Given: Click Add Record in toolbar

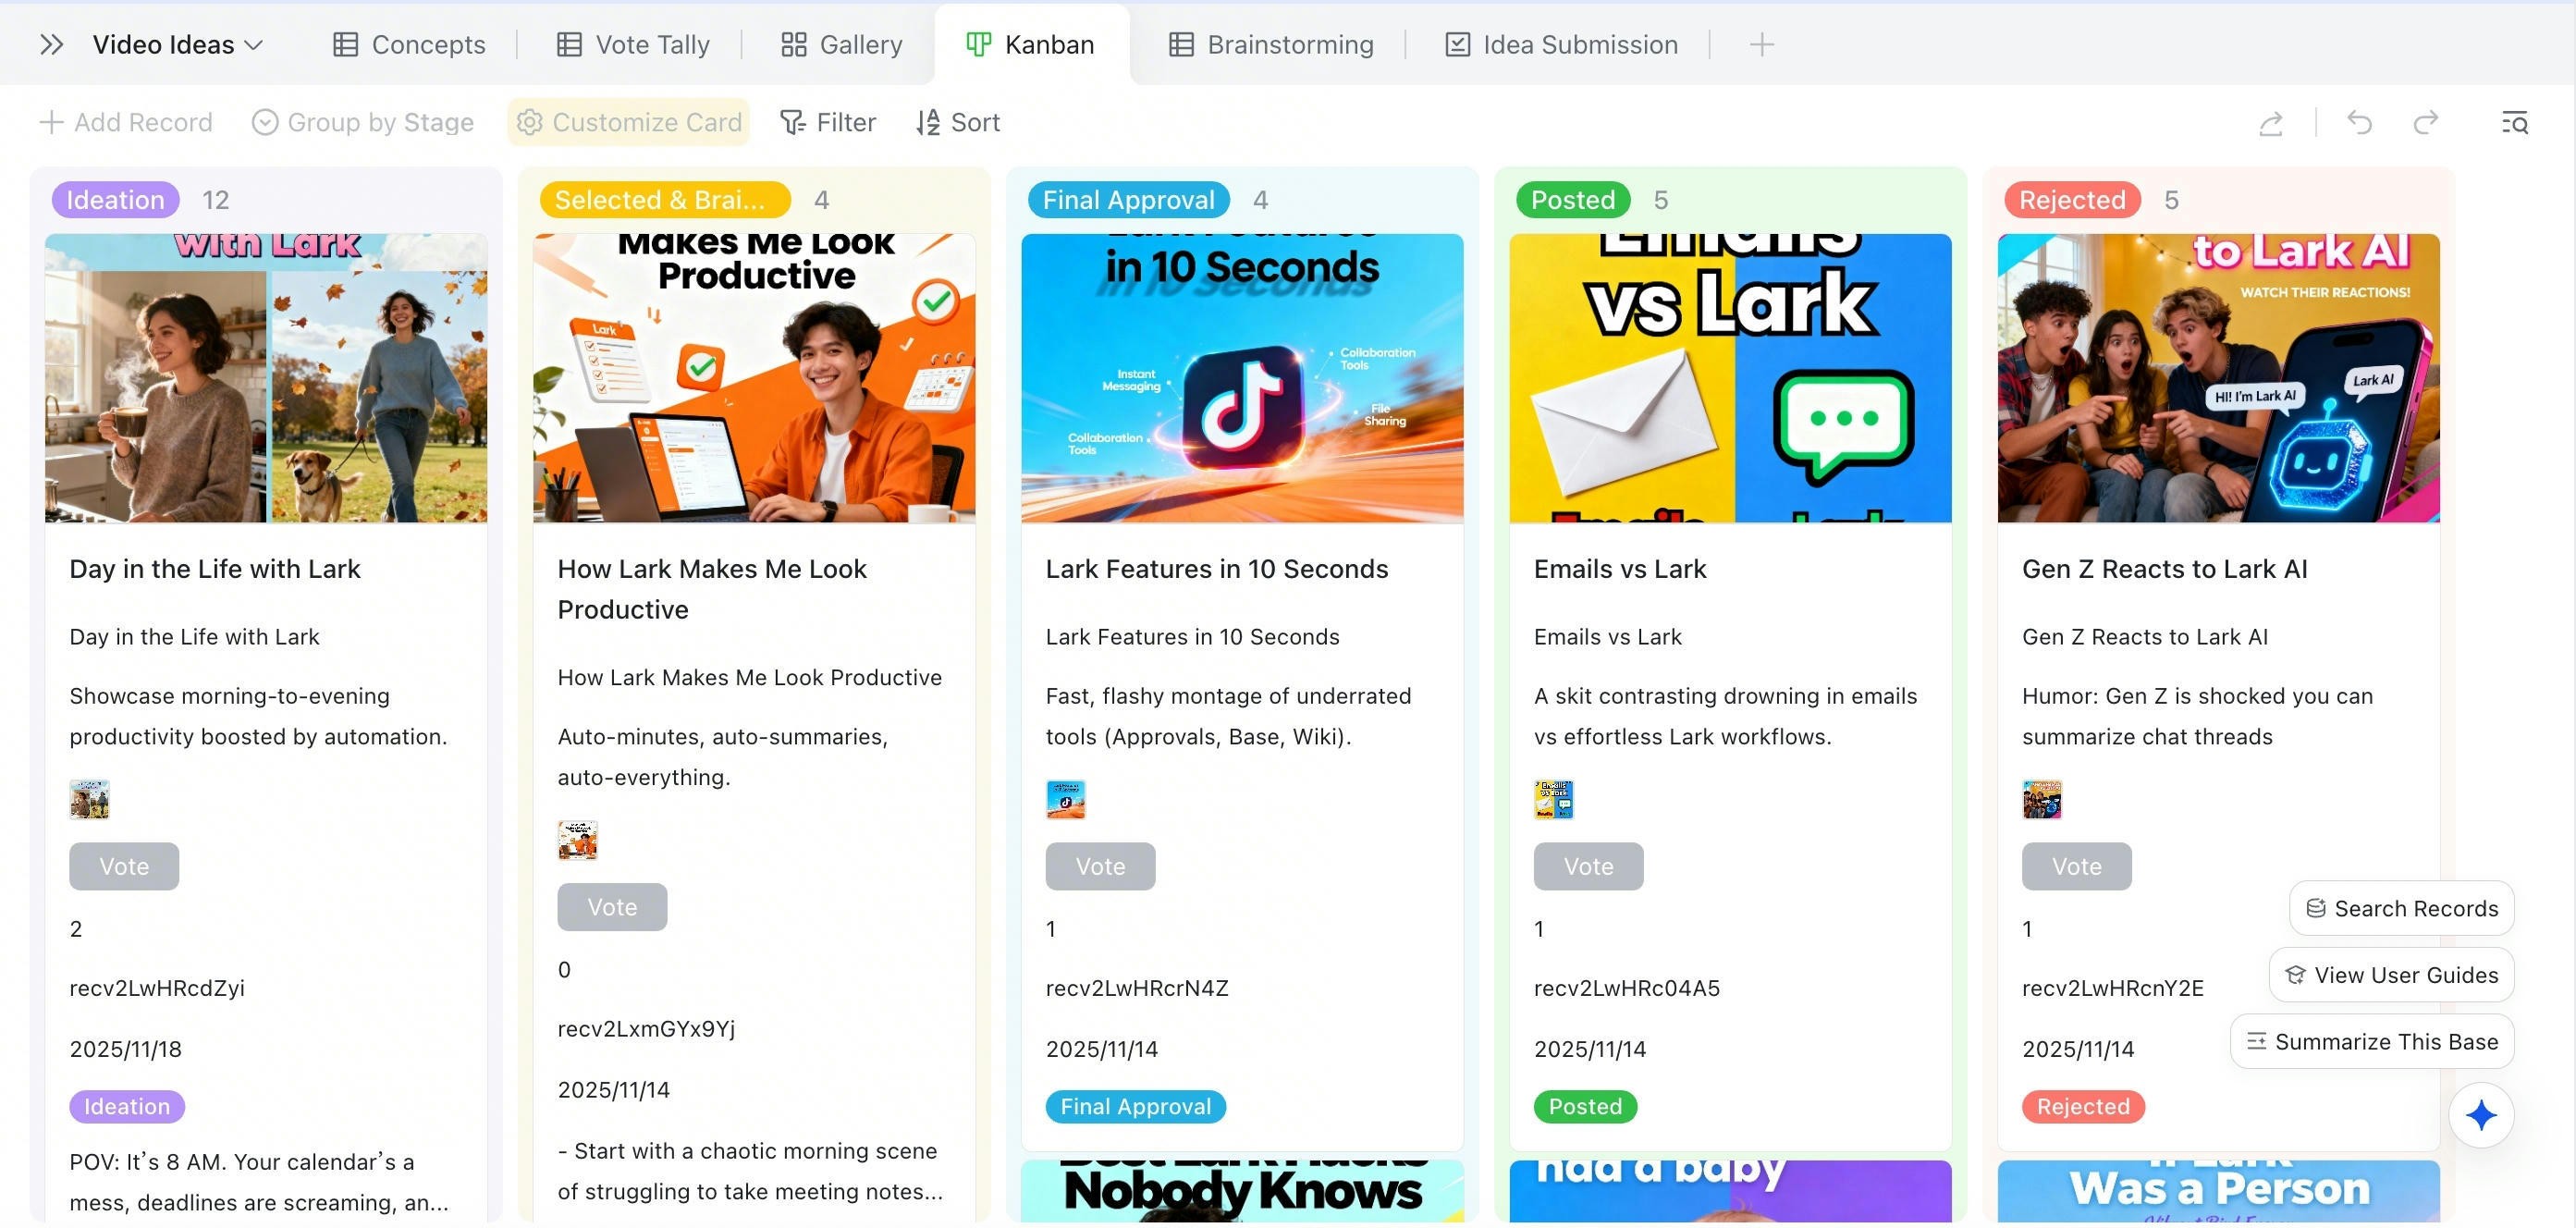Looking at the screenshot, I should click(x=126, y=122).
